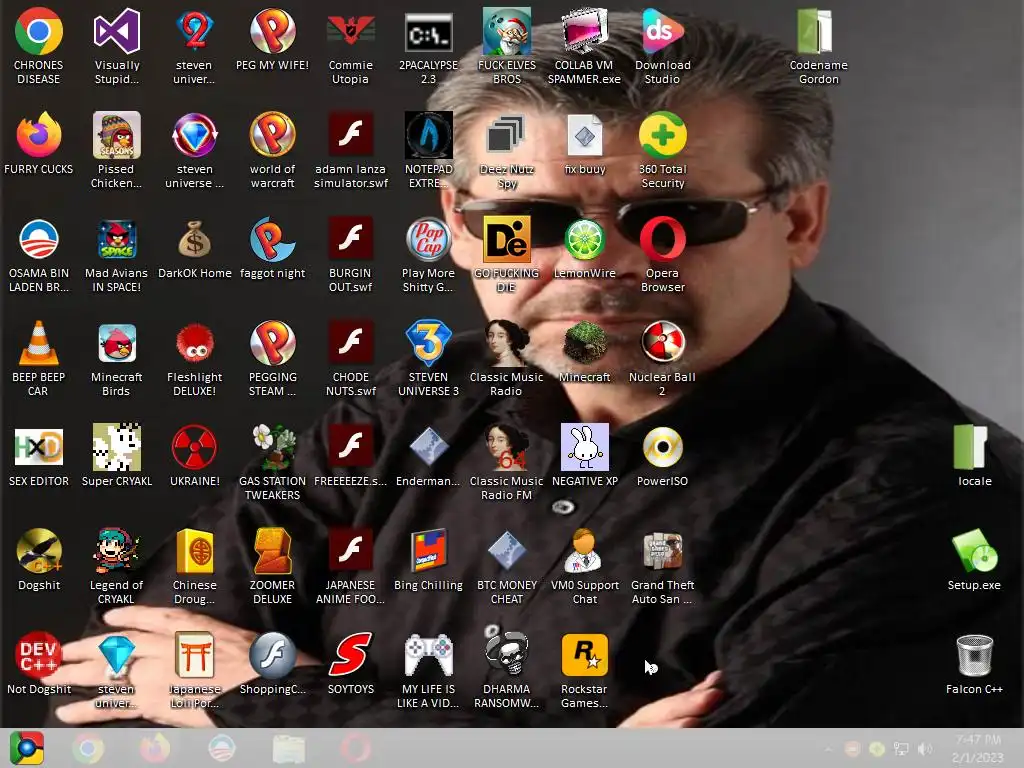This screenshot has height=768, width=1024.
Task: Launch Mad Avians IN SPACE! shortcut
Action: 116,239
